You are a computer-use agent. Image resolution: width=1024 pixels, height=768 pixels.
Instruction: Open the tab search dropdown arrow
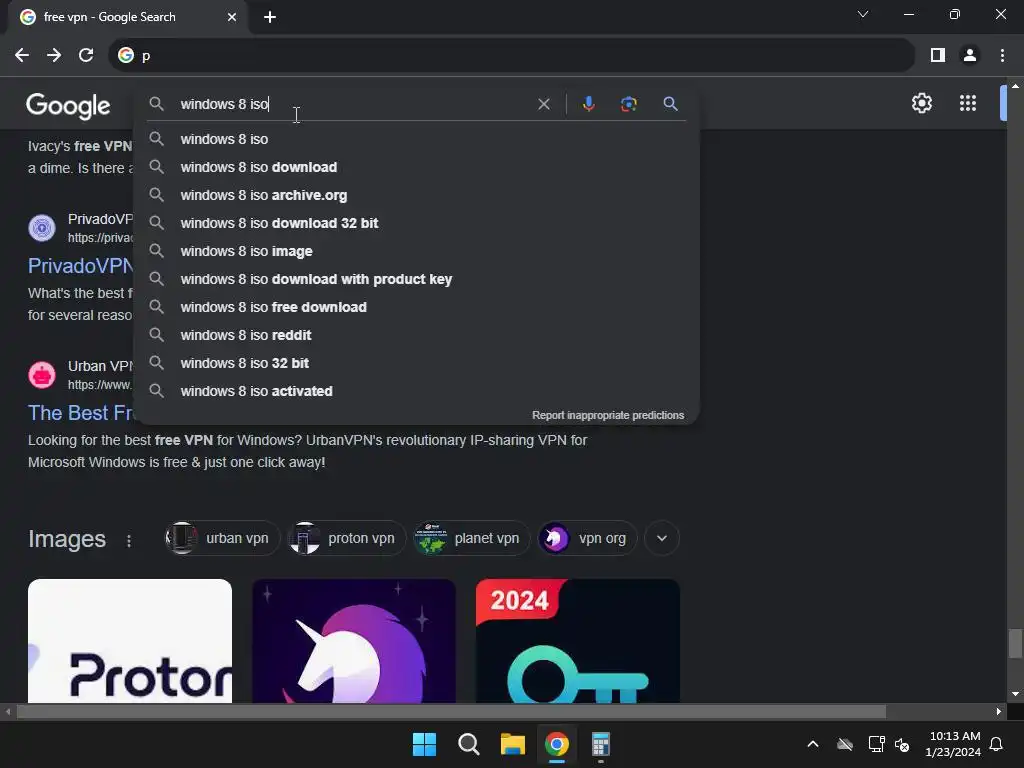point(863,14)
